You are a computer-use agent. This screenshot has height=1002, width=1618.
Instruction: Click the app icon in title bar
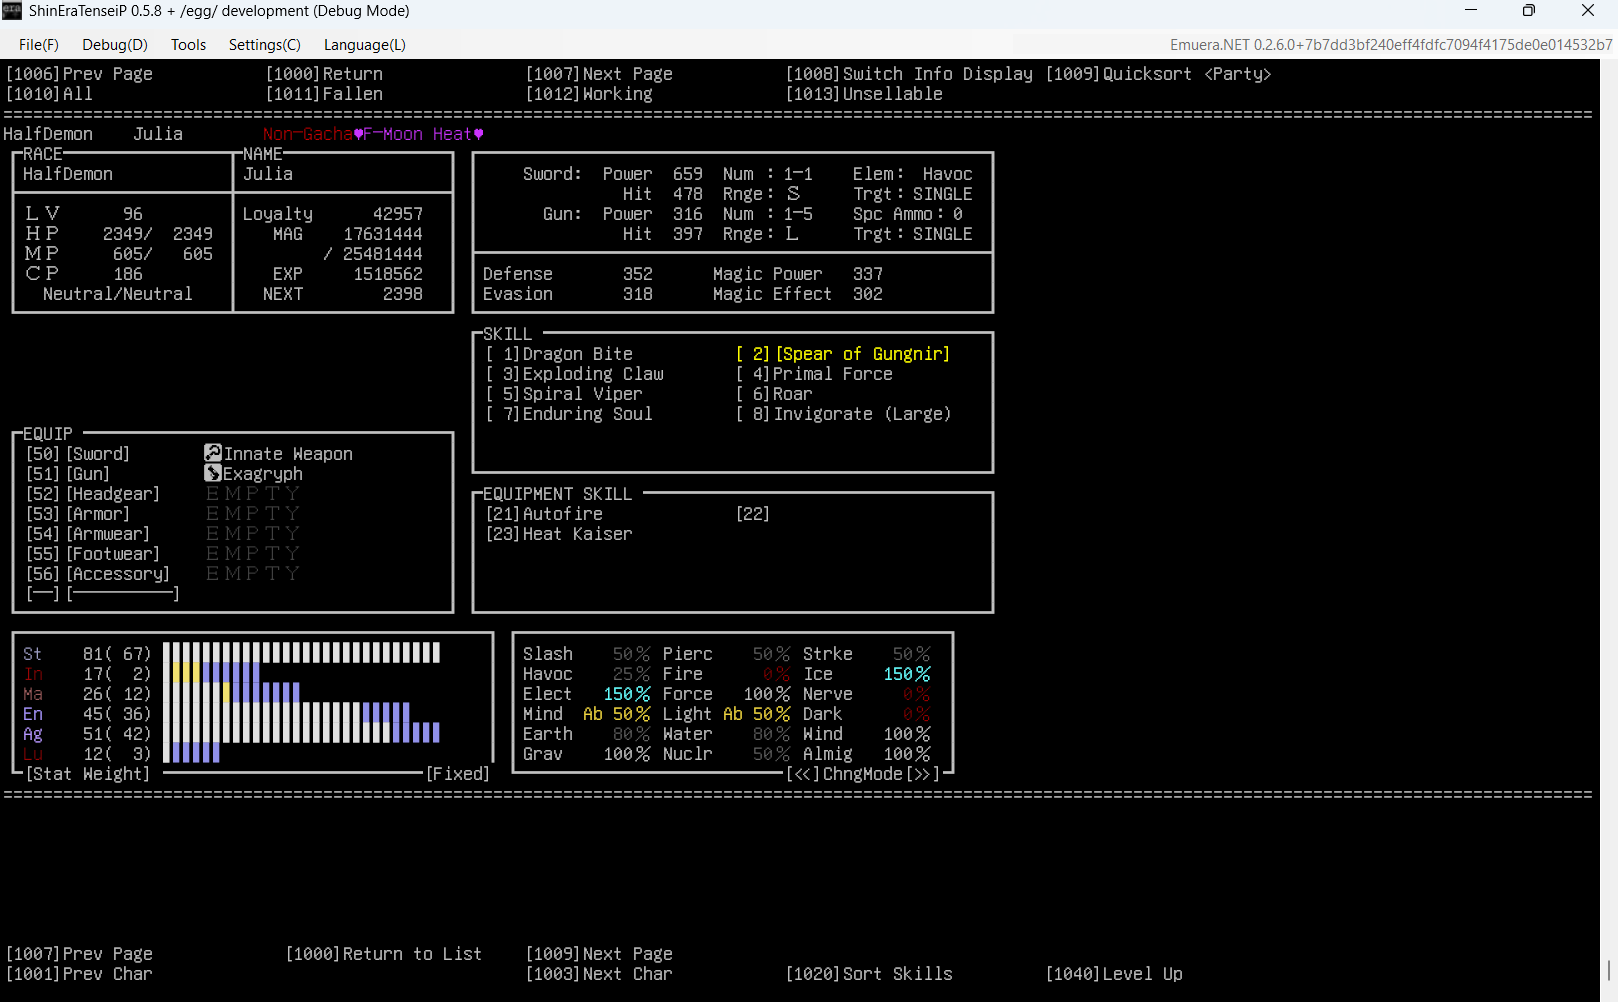[x=12, y=11]
